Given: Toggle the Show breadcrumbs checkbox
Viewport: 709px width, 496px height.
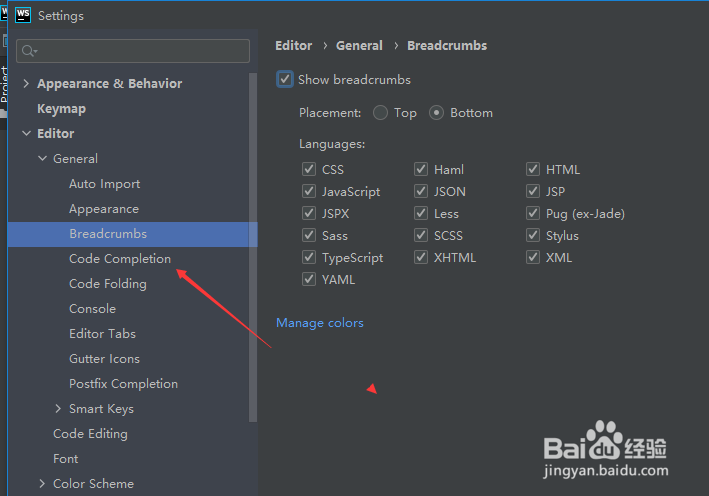Looking at the screenshot, I should pos(286,80).
